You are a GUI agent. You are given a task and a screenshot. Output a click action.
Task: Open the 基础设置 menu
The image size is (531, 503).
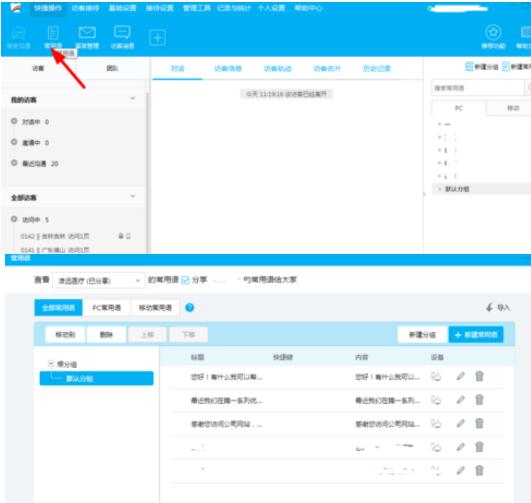(x=122, y=8)
